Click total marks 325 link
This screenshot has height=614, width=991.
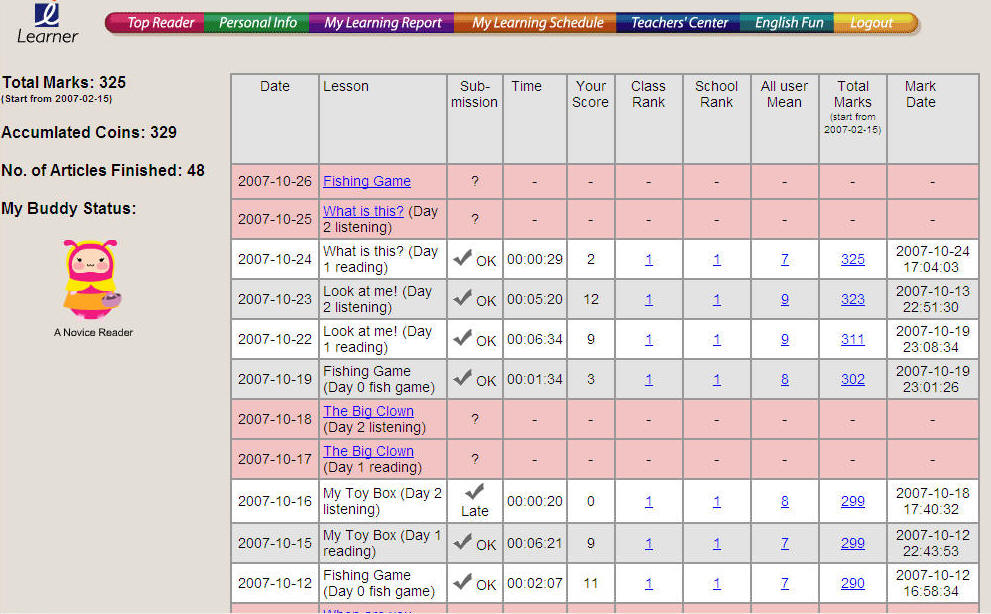coord(852,259)
